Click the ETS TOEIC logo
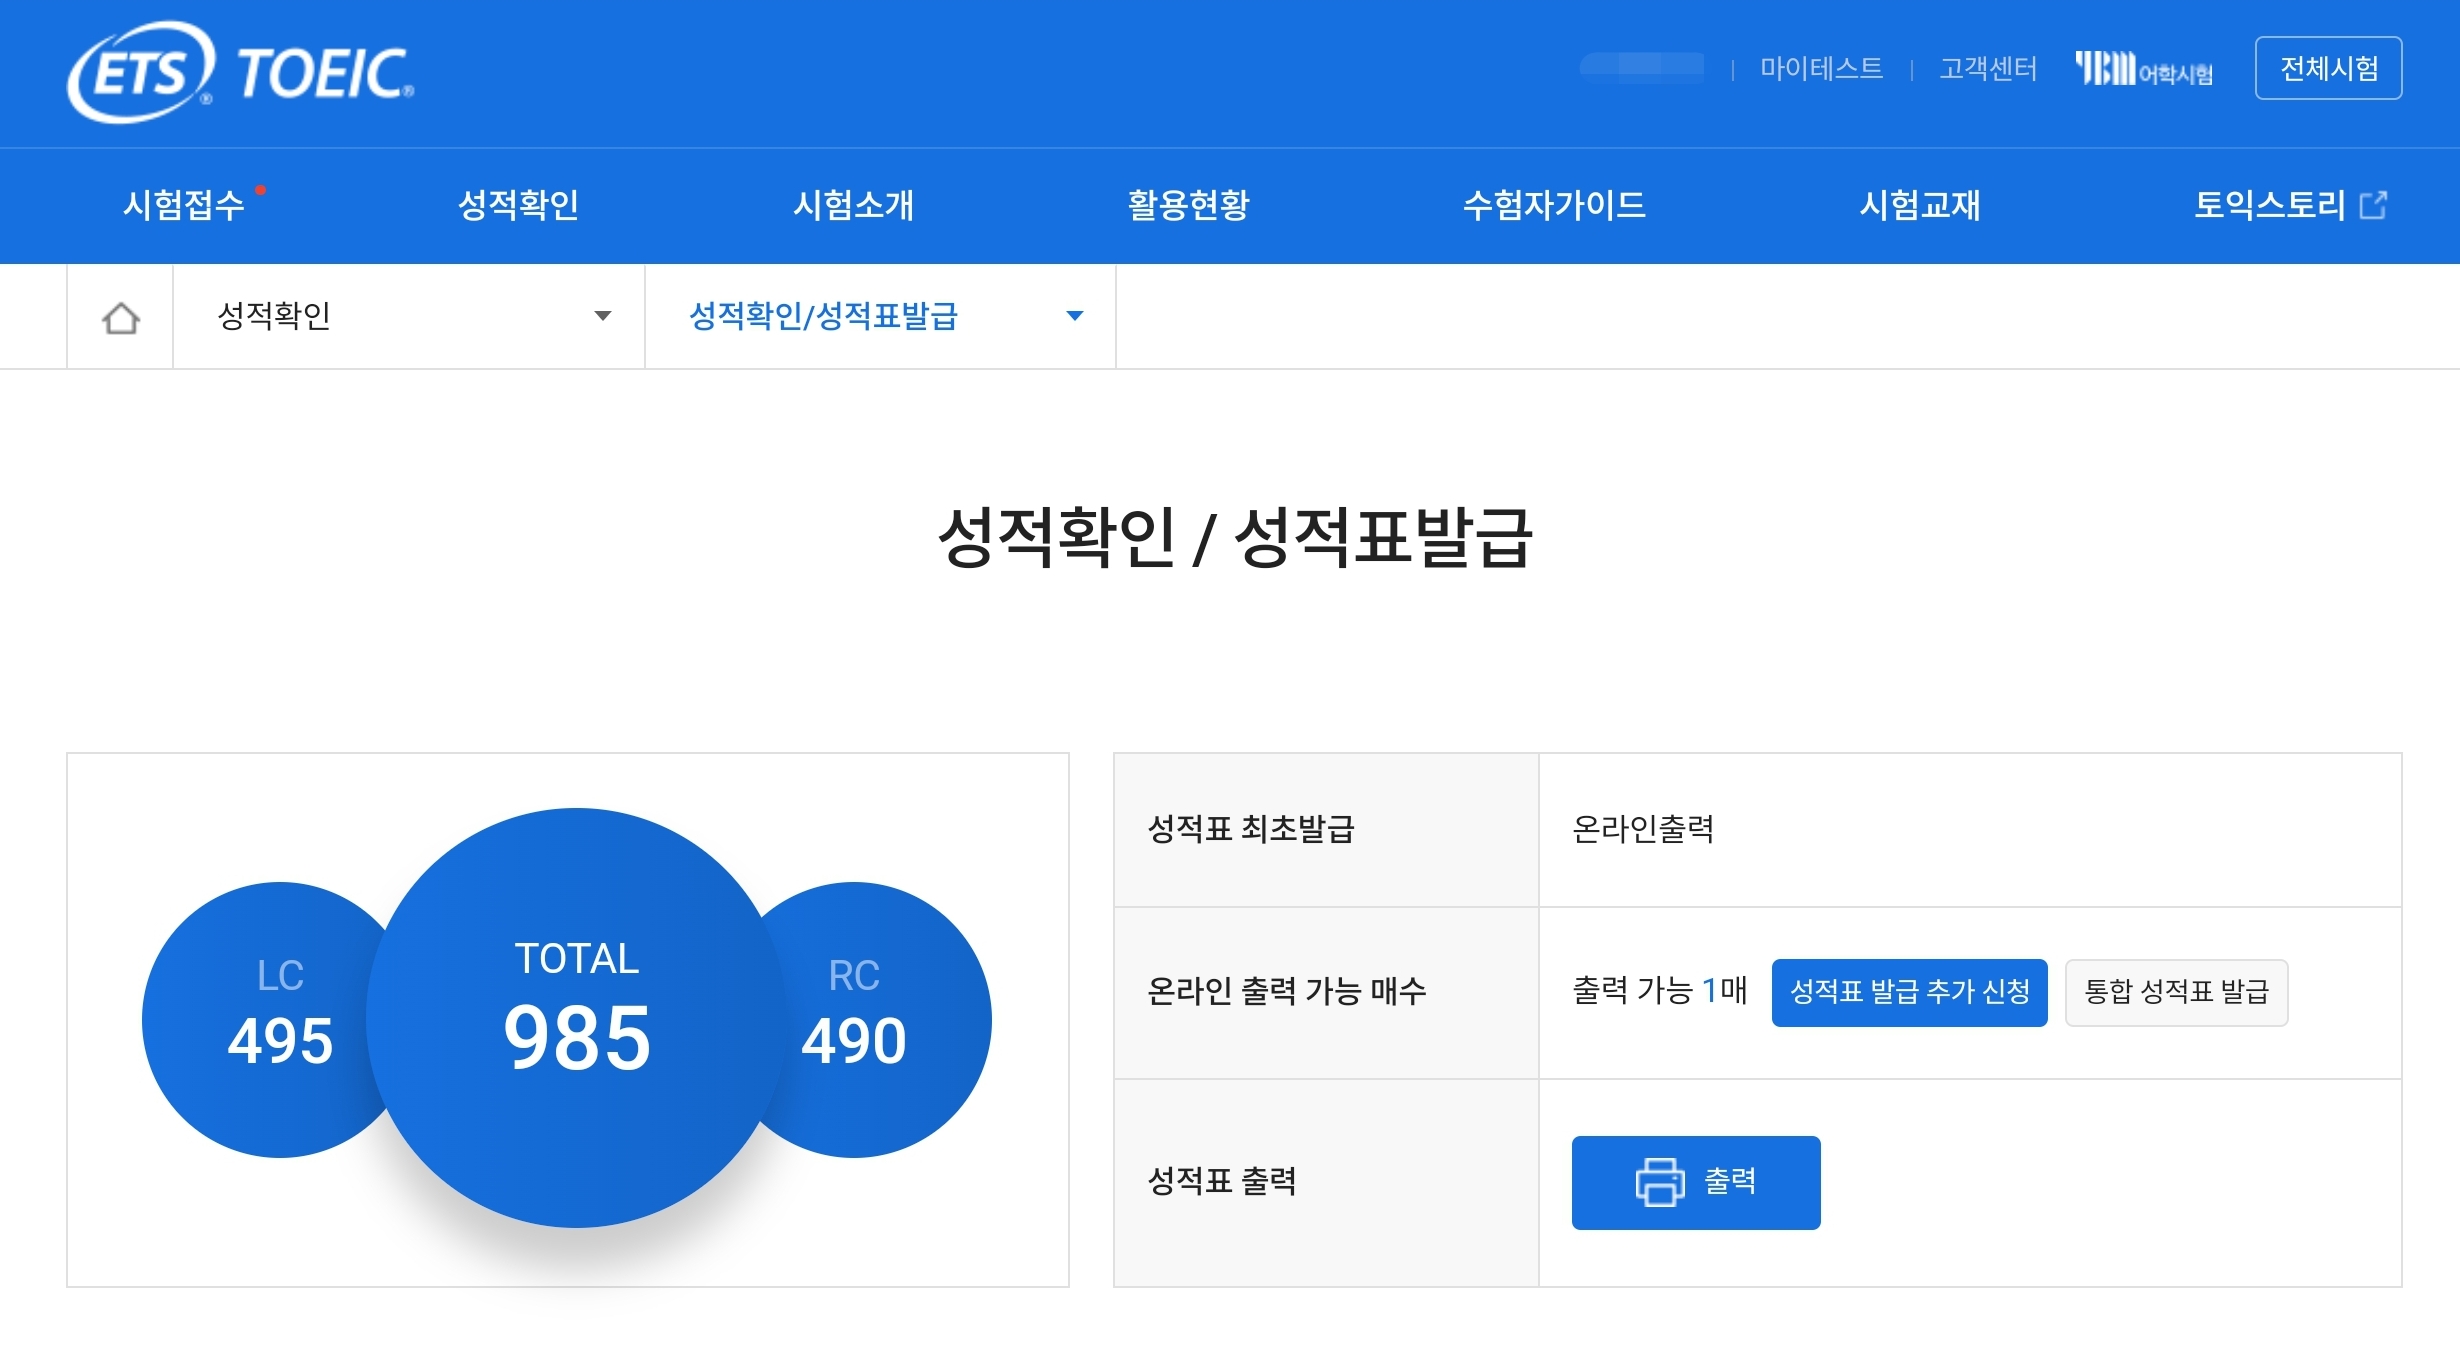This screenshot has height=1349, width=2460. tap(240, 72)
